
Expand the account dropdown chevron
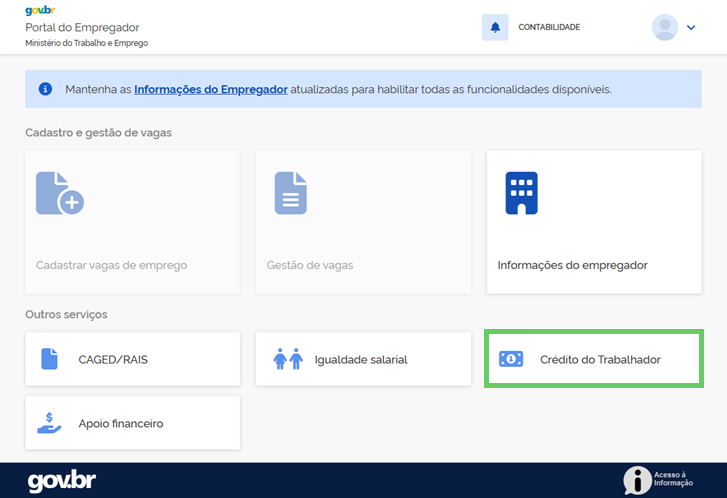click(691, 27)
